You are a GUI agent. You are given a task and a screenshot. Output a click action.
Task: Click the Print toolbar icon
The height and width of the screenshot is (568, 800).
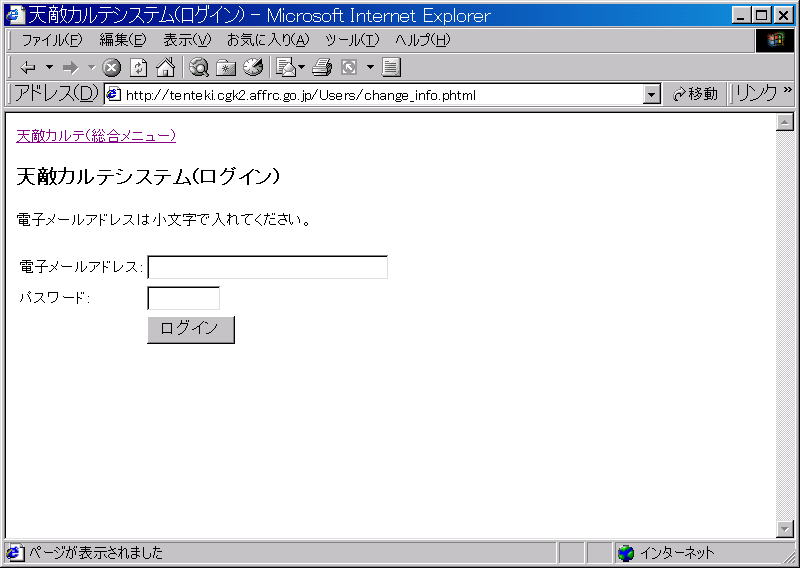(x=321, y=68)
